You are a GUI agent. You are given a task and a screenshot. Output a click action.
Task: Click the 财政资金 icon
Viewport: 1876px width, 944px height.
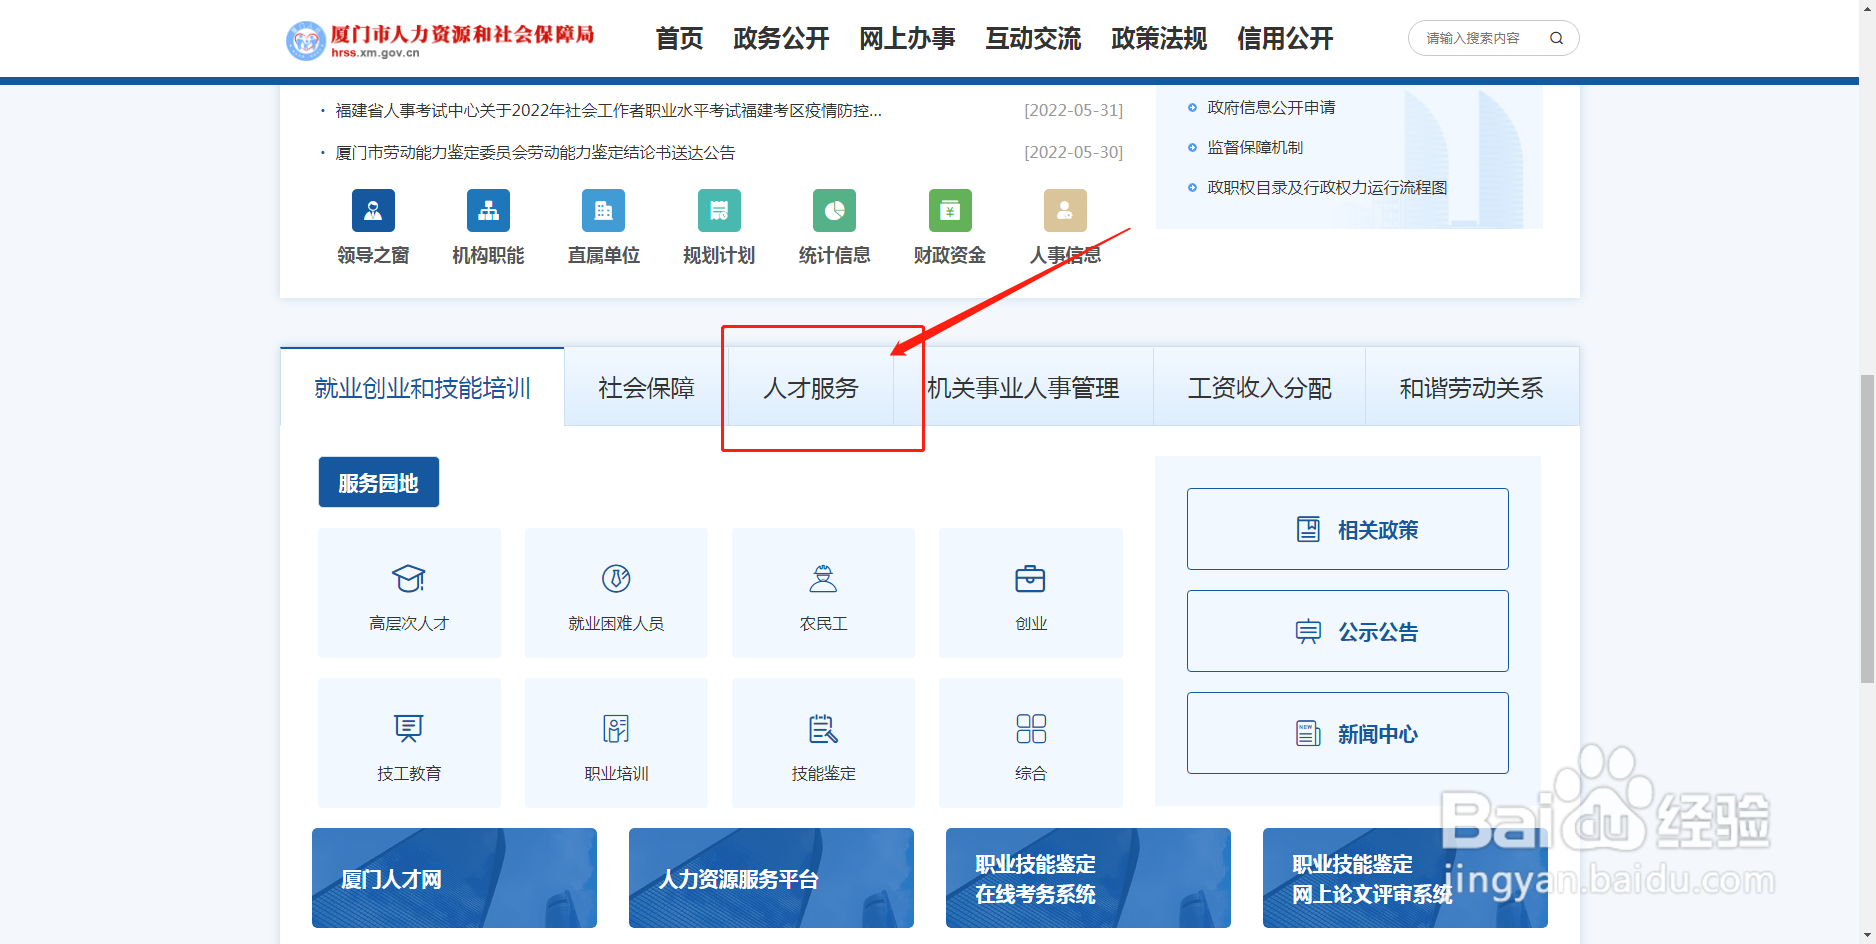pos(950,211)
